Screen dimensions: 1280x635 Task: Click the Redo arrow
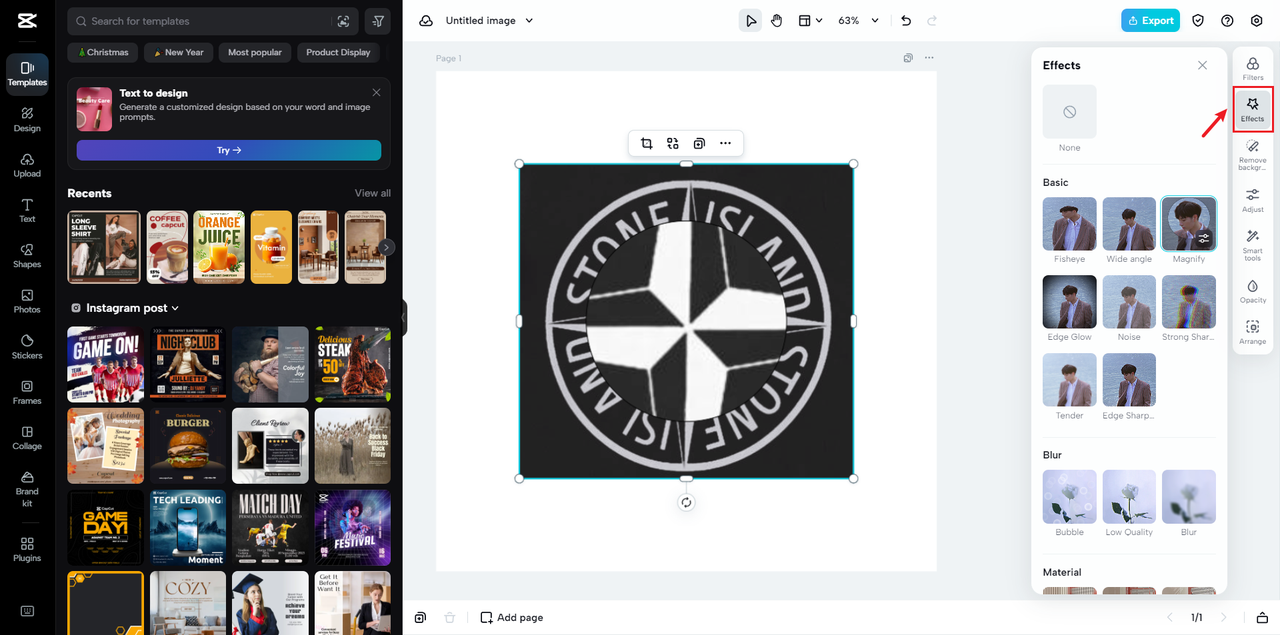tap(932, 20)
